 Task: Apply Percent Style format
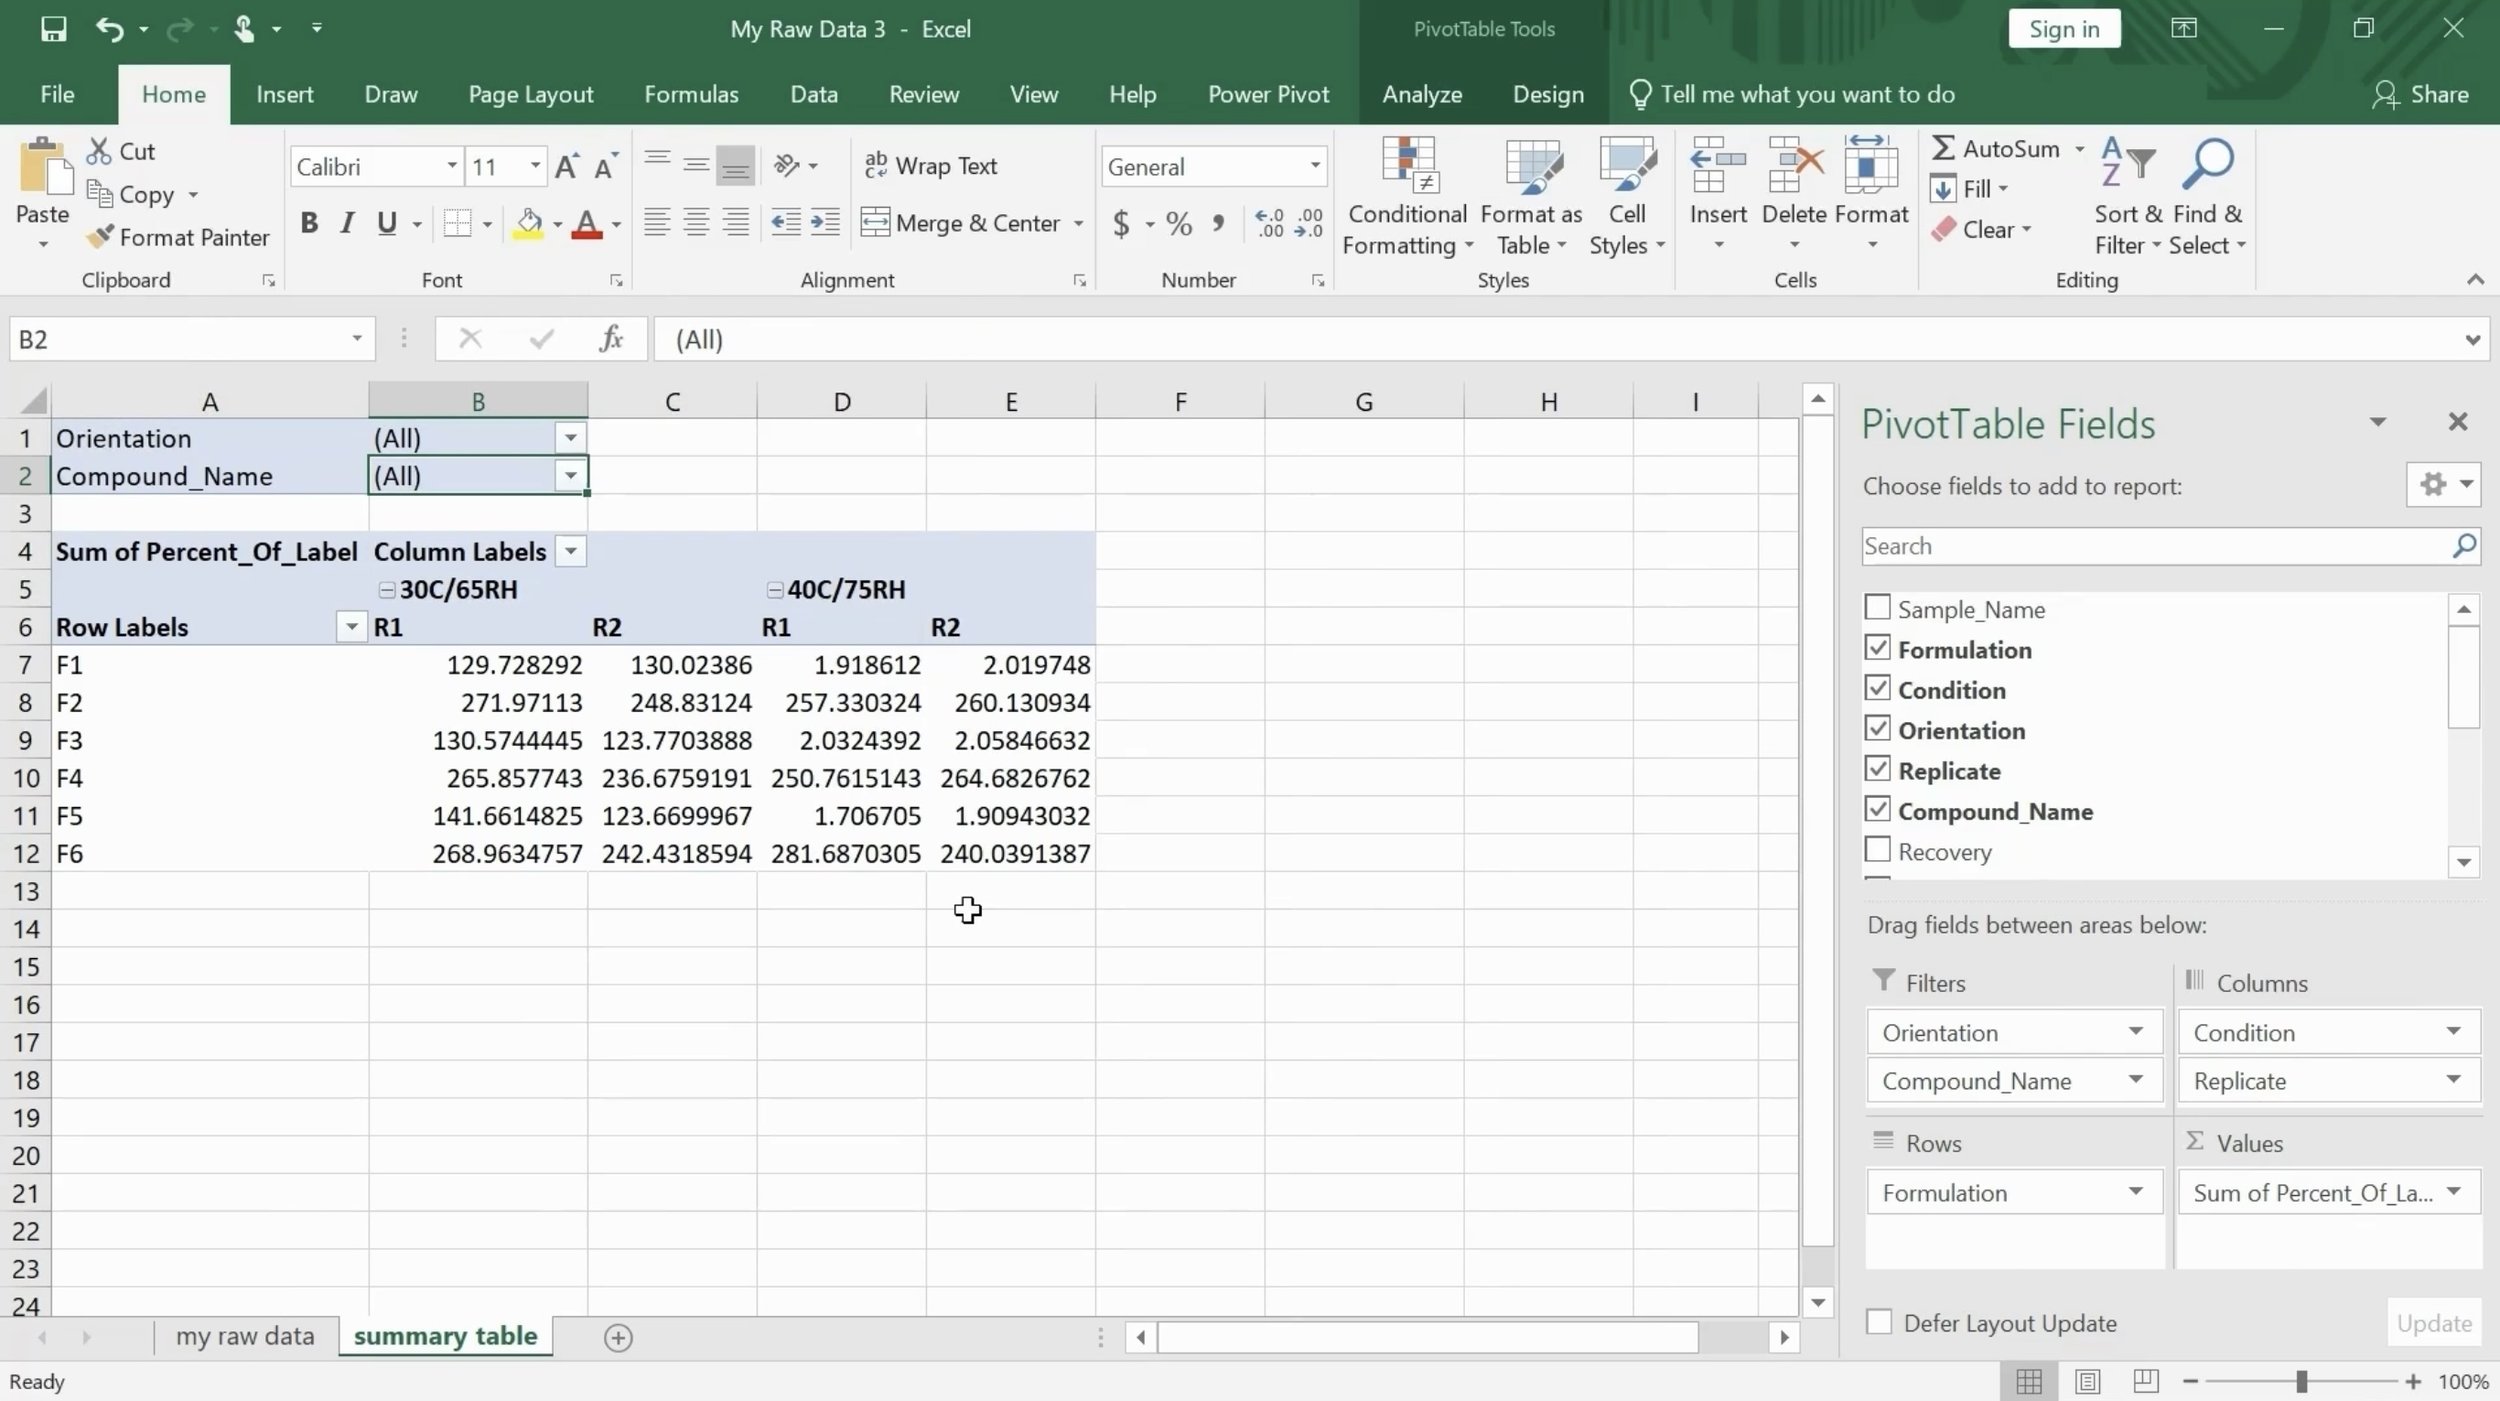click(x=1179, y=222)
